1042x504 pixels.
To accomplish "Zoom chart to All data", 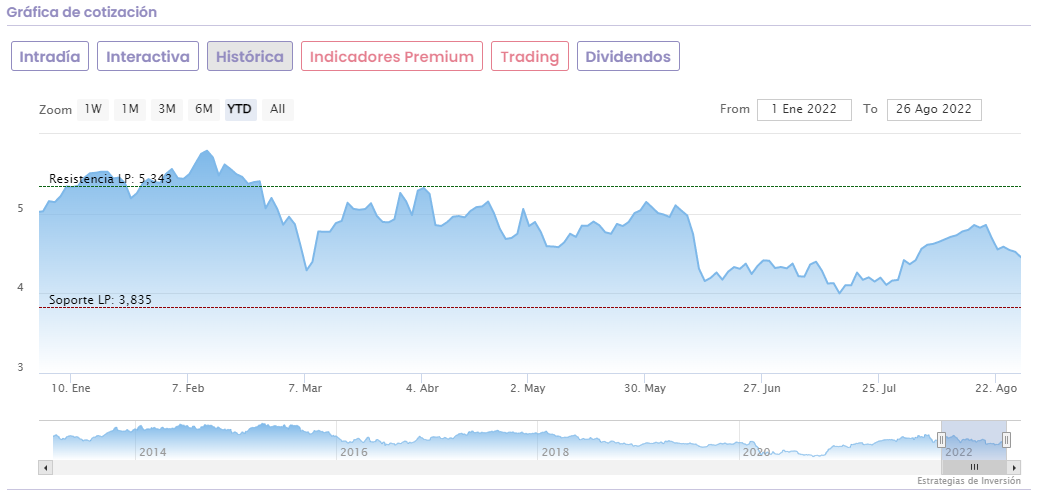I will [x=278, y=109].
